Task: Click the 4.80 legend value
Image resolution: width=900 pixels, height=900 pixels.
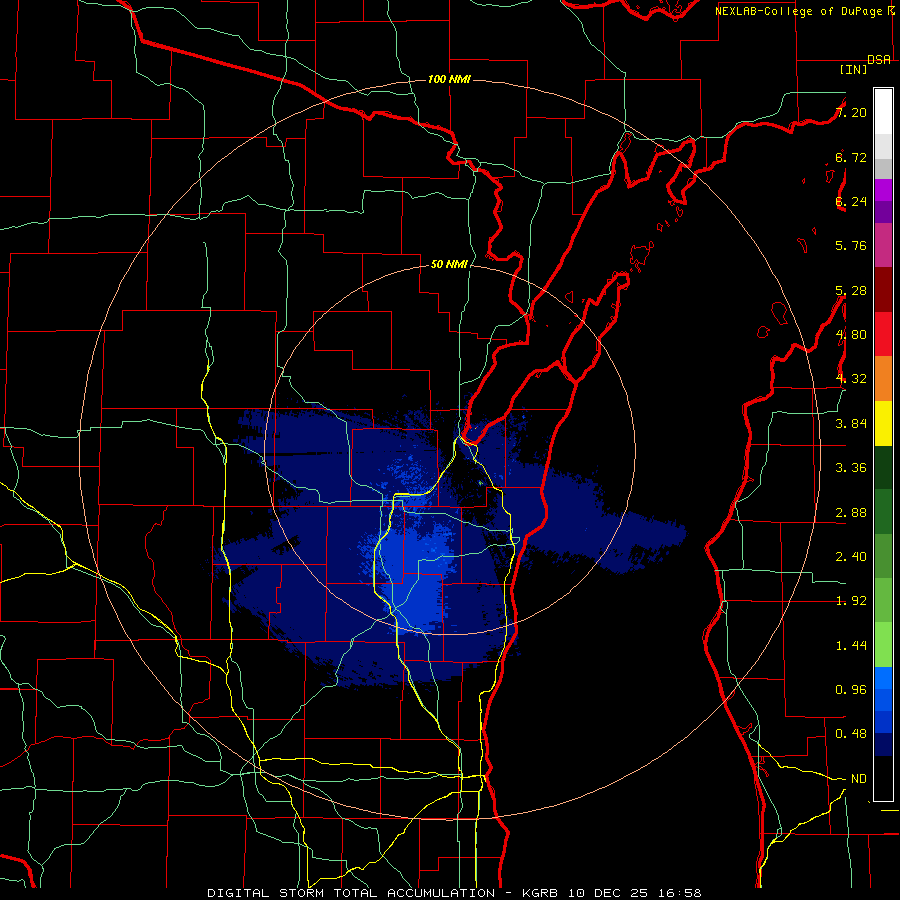Action: (x=851, y=335)
